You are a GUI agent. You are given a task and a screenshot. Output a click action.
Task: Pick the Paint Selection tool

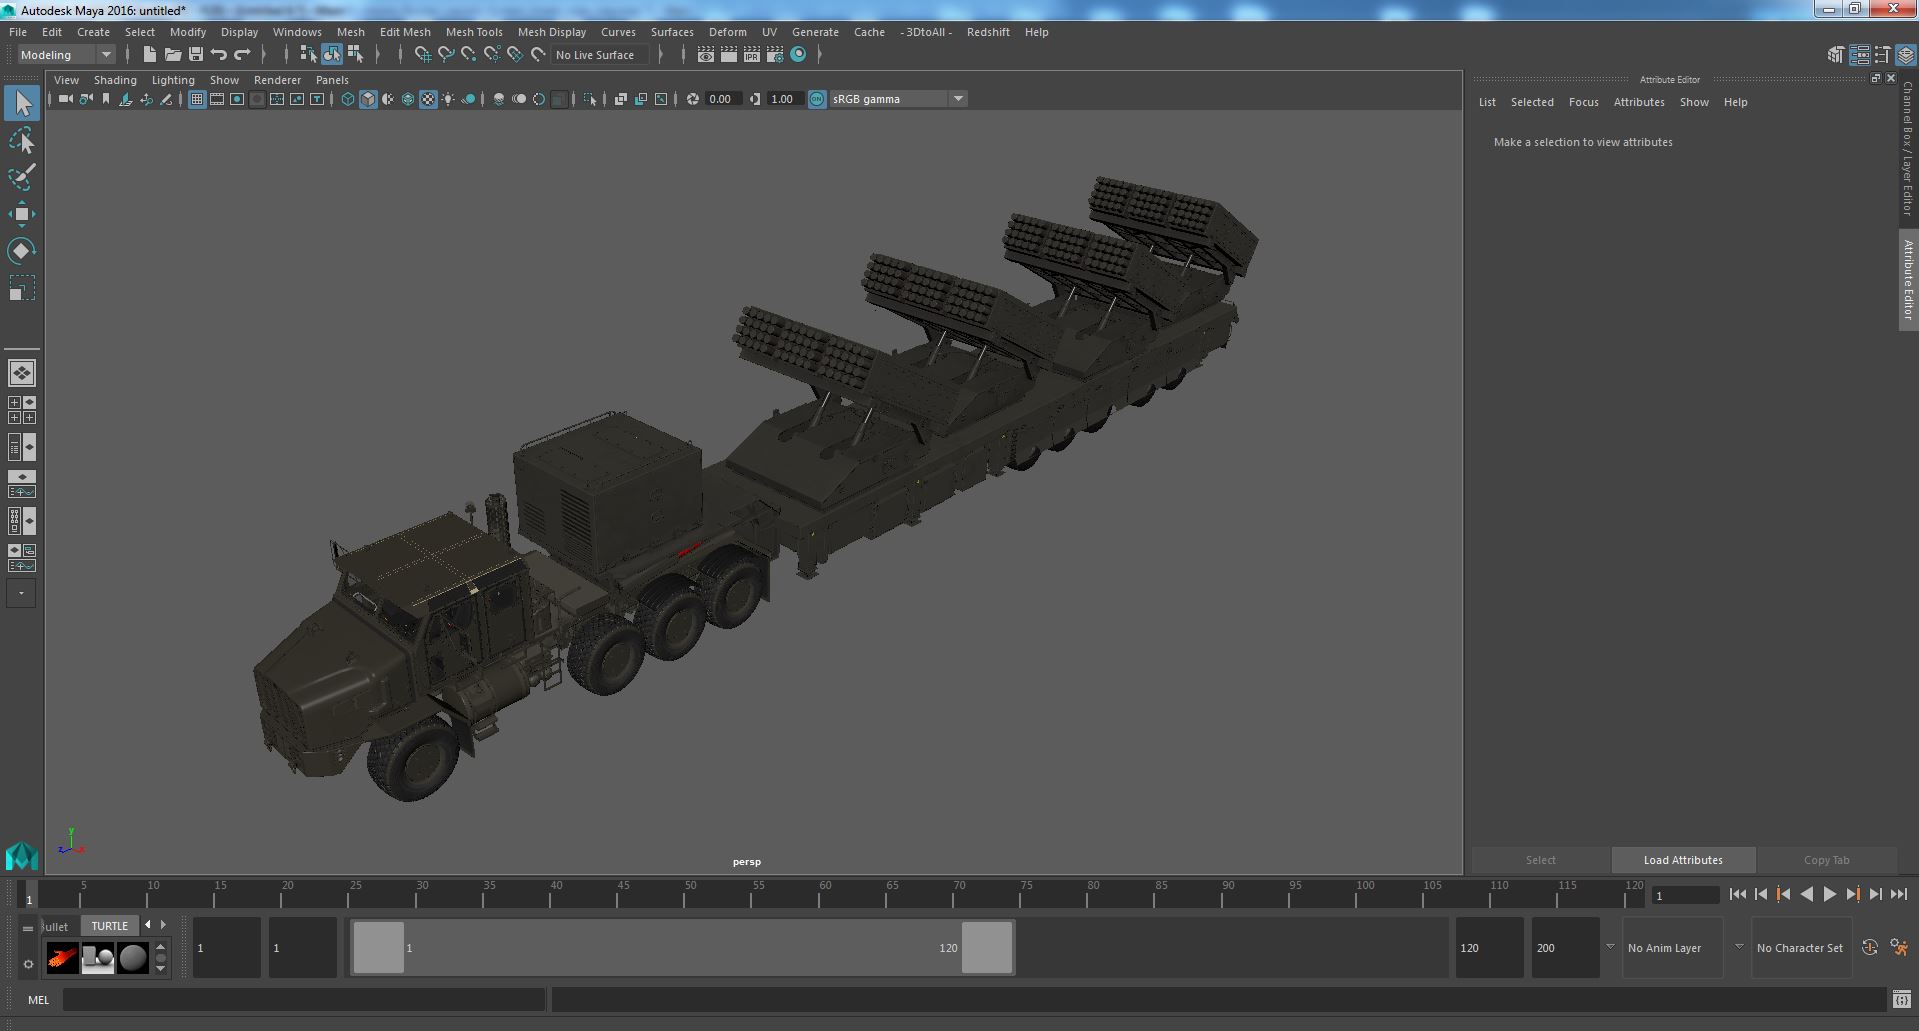(22, 177)
